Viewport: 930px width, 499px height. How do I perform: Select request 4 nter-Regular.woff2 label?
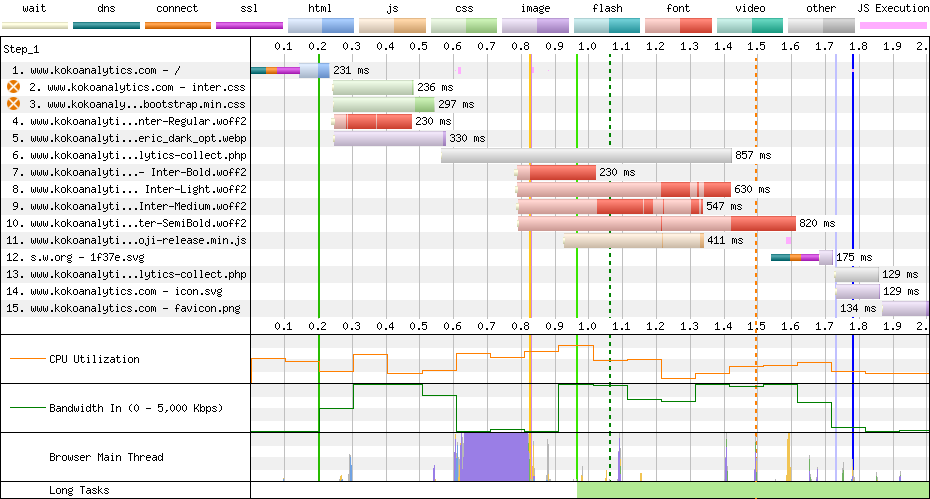pyautogui.click(x=129, y=121)
